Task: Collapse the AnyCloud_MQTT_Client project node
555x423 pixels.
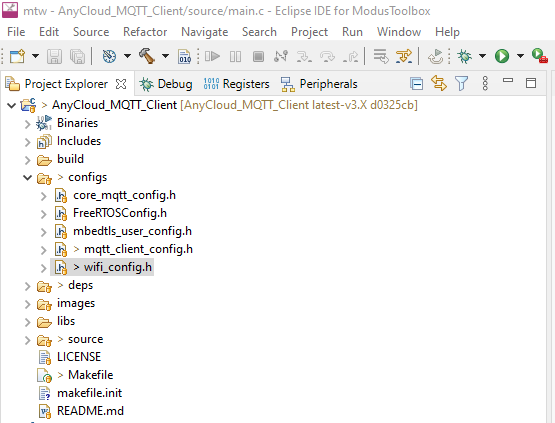Action: pyautogui.click(x=12, y=105)
